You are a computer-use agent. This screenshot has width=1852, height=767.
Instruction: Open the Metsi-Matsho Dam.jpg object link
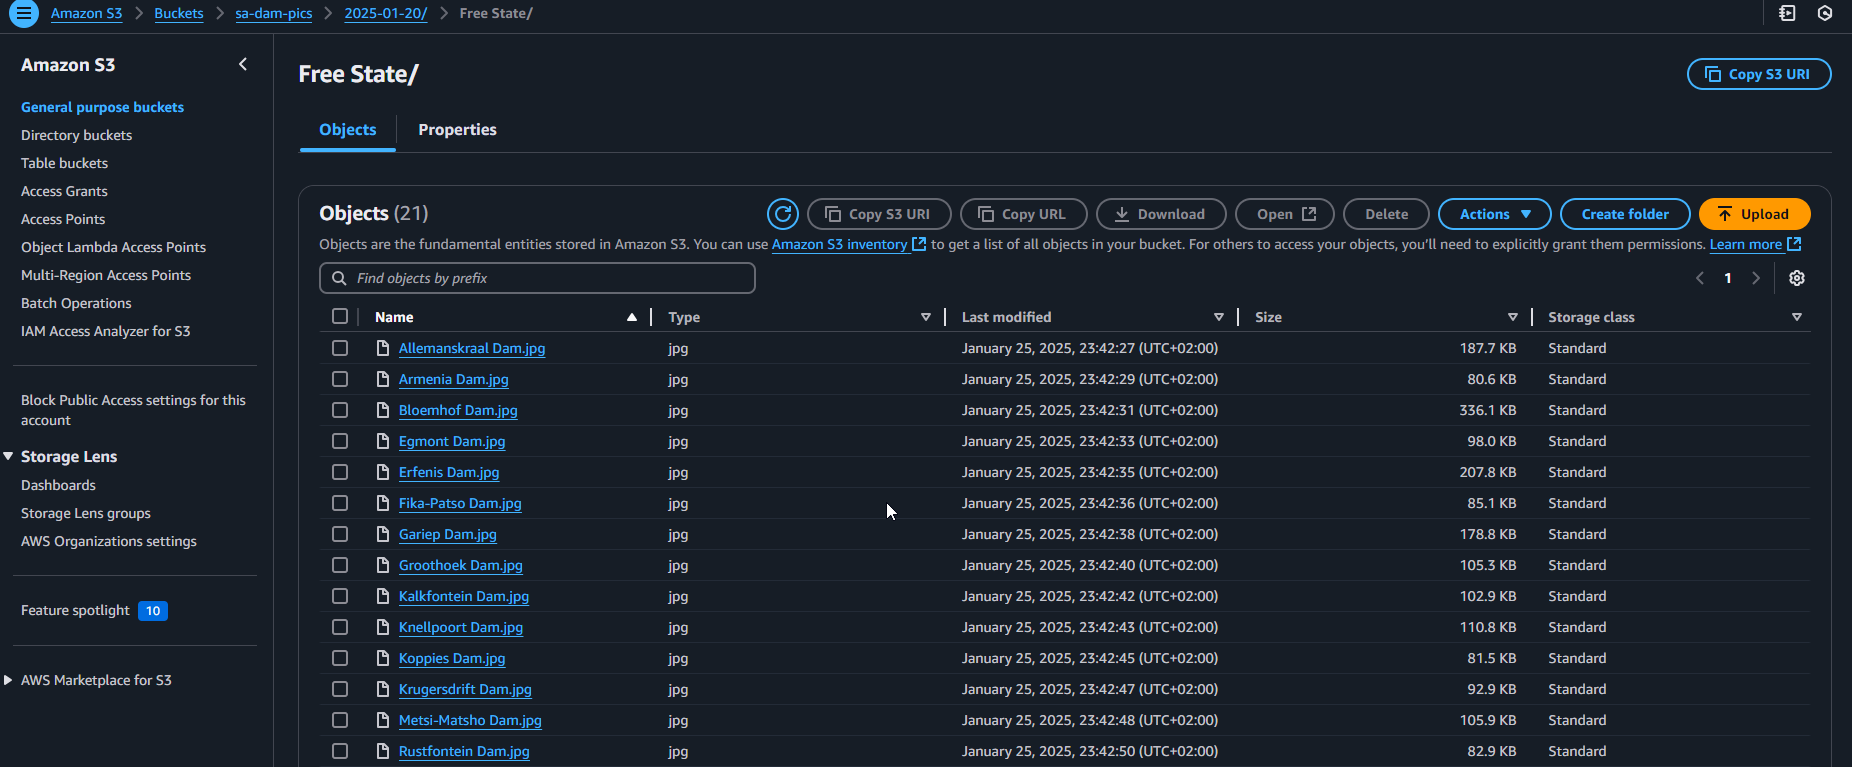[x=470, y=720]
